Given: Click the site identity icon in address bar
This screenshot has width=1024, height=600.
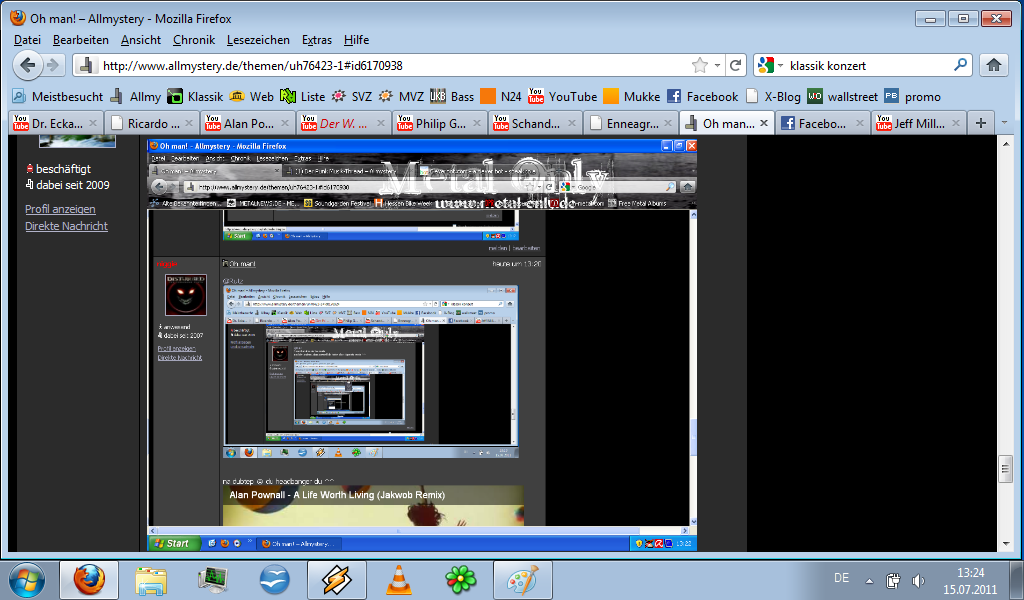Looking at the screenshot, I should [x=85, y=65].
